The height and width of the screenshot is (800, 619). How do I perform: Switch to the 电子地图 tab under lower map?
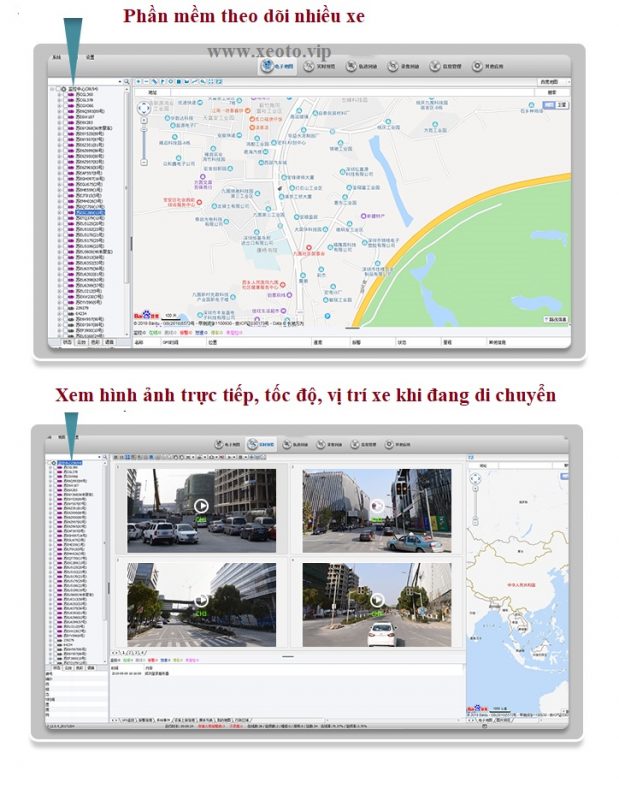486,720
